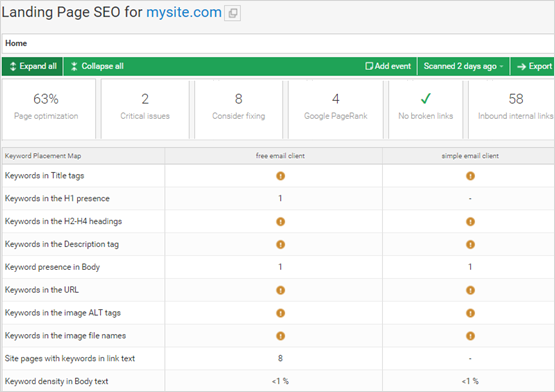Click Title tags warning for simple email client
This screenshot has height=392, width=555.
[x=470, y=176]
